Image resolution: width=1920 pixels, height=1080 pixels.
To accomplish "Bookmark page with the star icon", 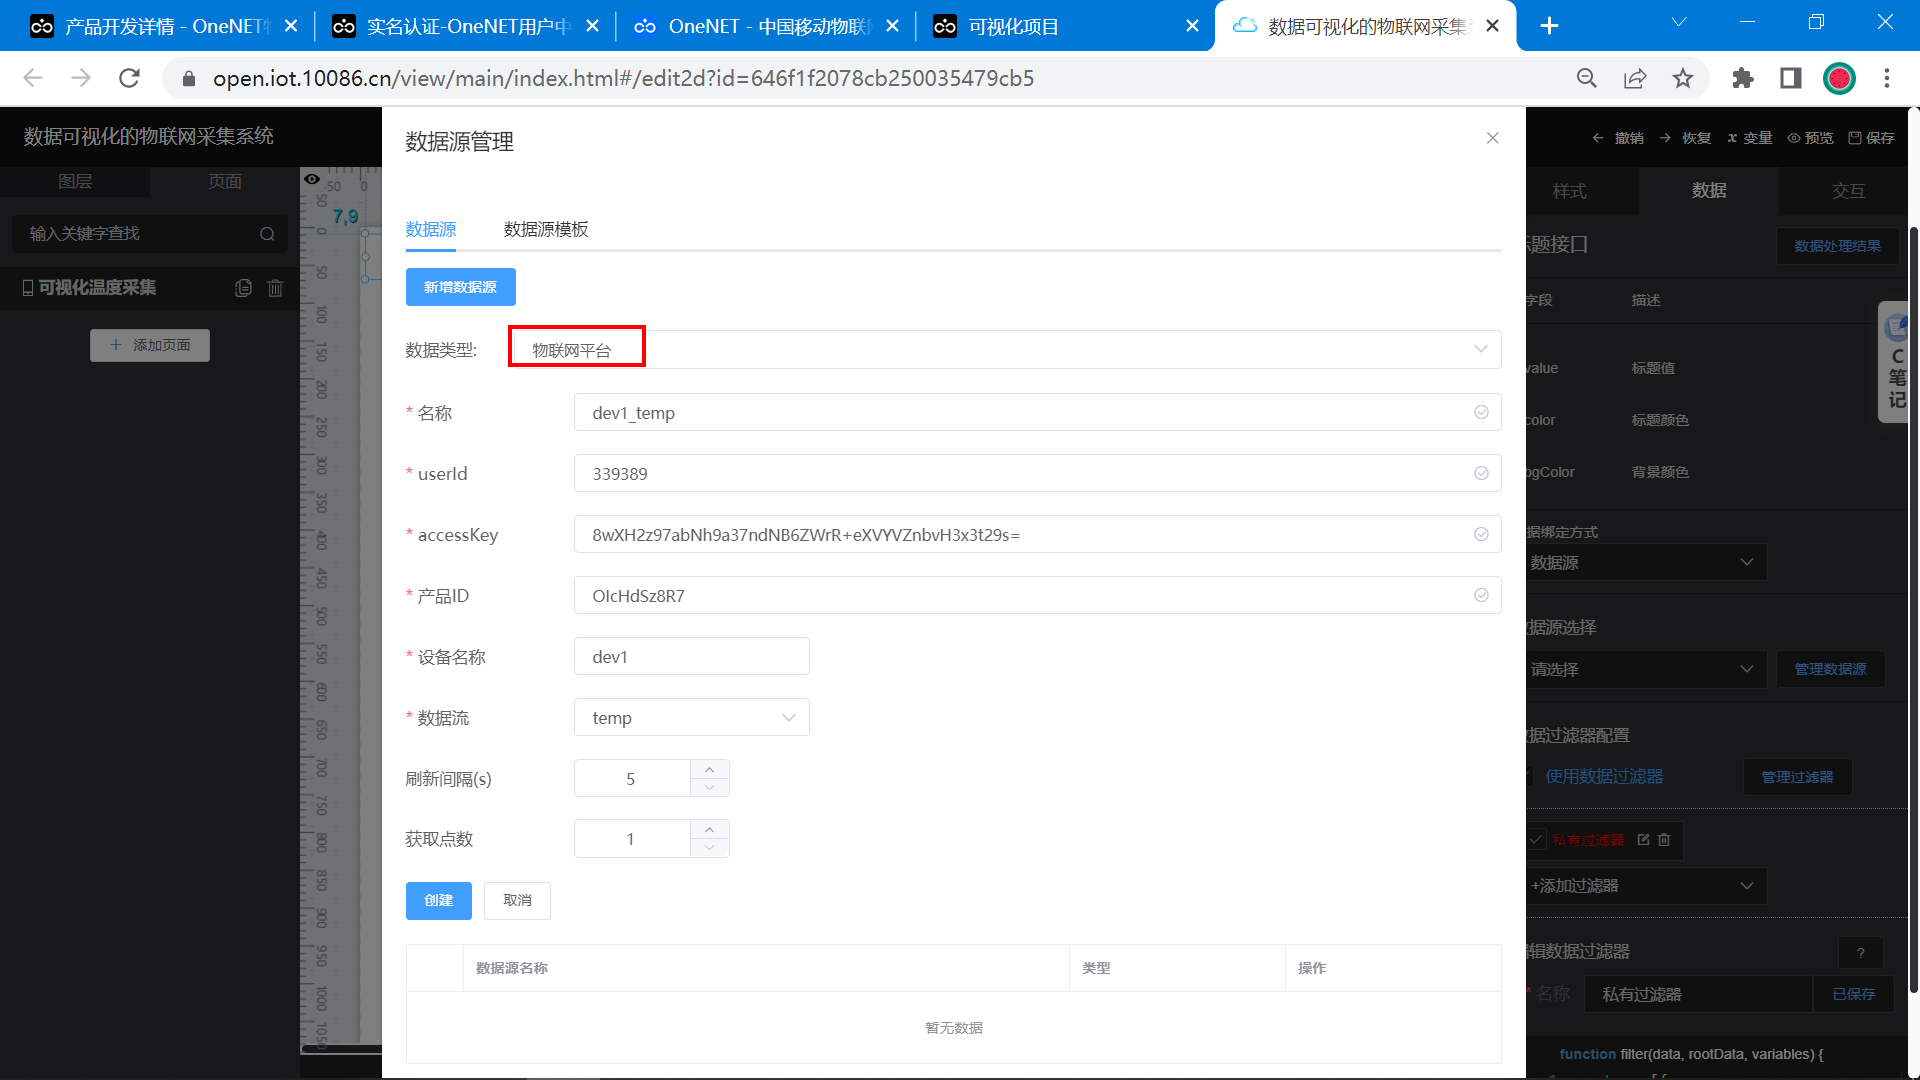I will coord(1683,78).
